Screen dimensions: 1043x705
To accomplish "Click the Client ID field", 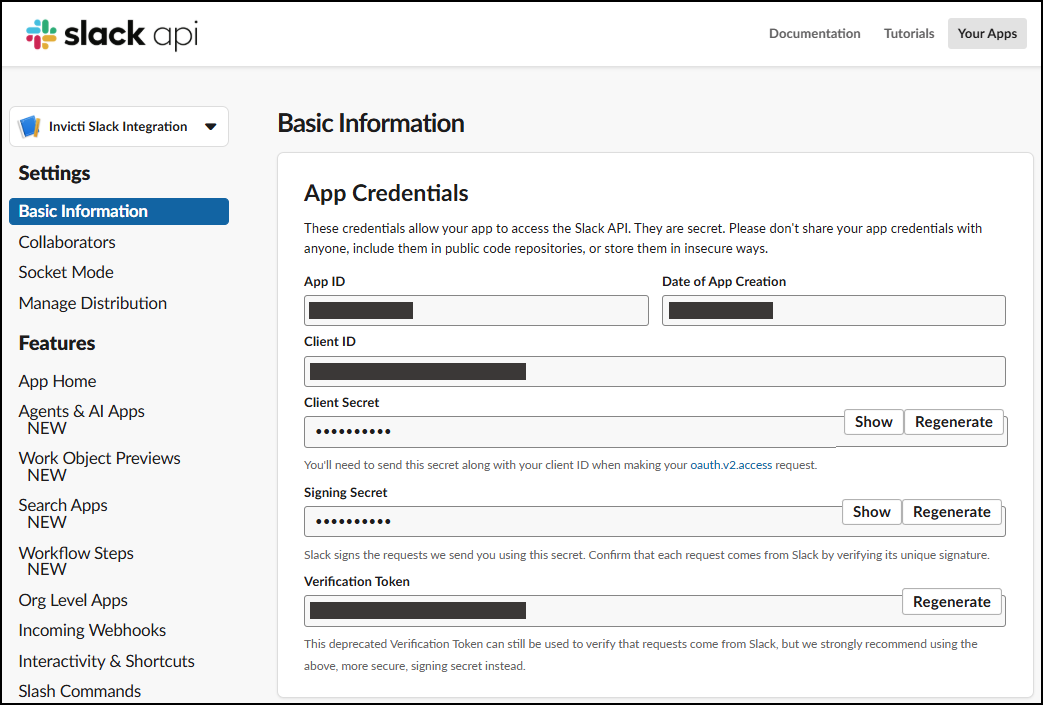I will pos(655,371).
